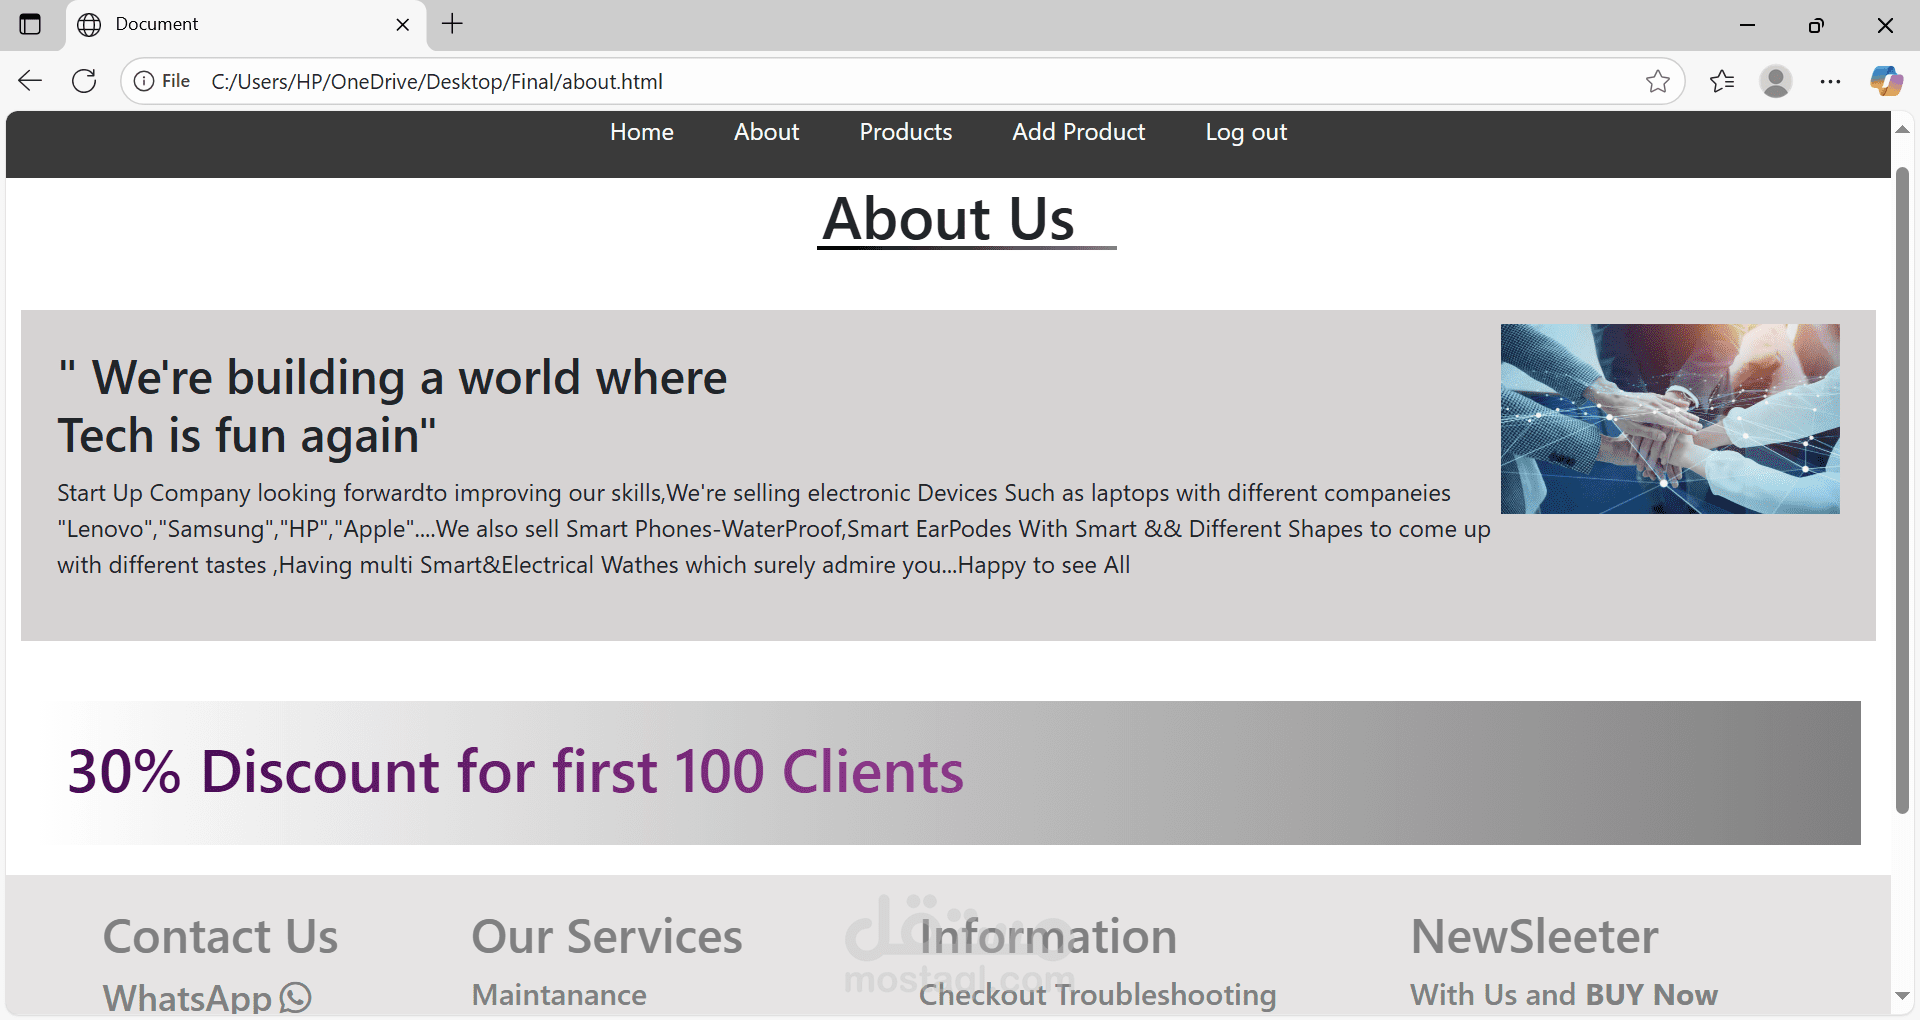Open the Favorites list icon
The height and width of the screenshot is (1020, 1920).
pyautogui.click(x=1722, y=81)
